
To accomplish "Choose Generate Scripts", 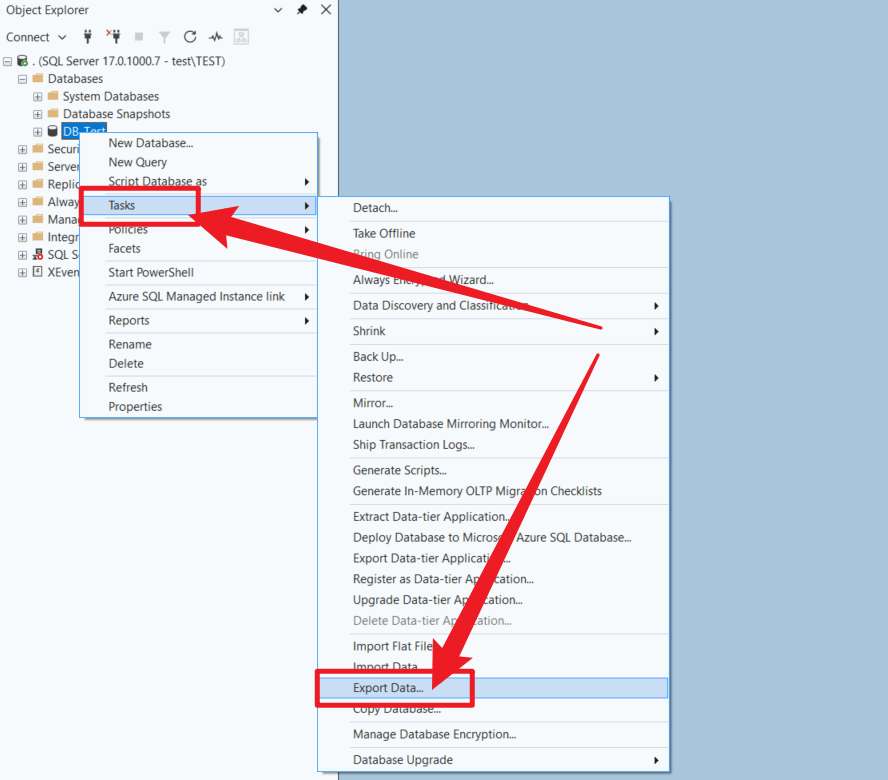I will 493,471.
